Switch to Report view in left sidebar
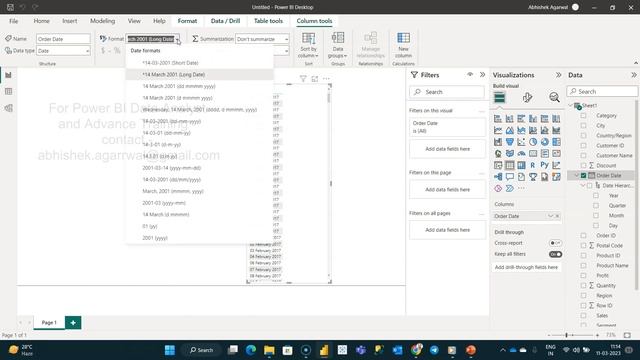The image size is (640, 360). tap(8, 75)
